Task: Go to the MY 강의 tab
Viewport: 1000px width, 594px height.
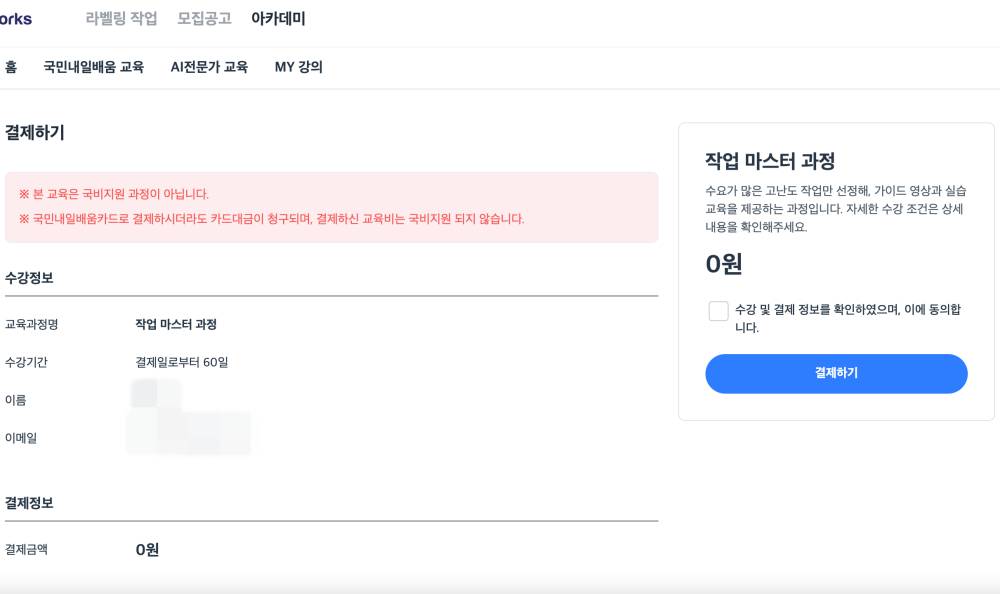Action: click(297, 67)
